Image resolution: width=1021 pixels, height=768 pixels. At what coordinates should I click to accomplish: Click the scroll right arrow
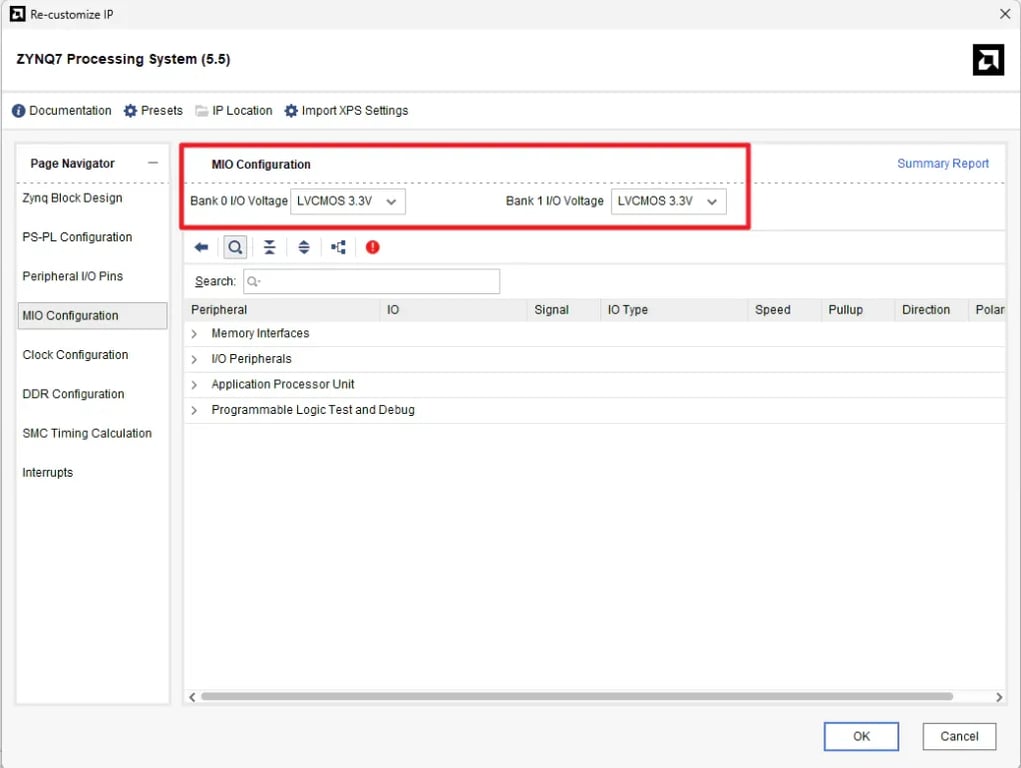click(x=999, y=697)
